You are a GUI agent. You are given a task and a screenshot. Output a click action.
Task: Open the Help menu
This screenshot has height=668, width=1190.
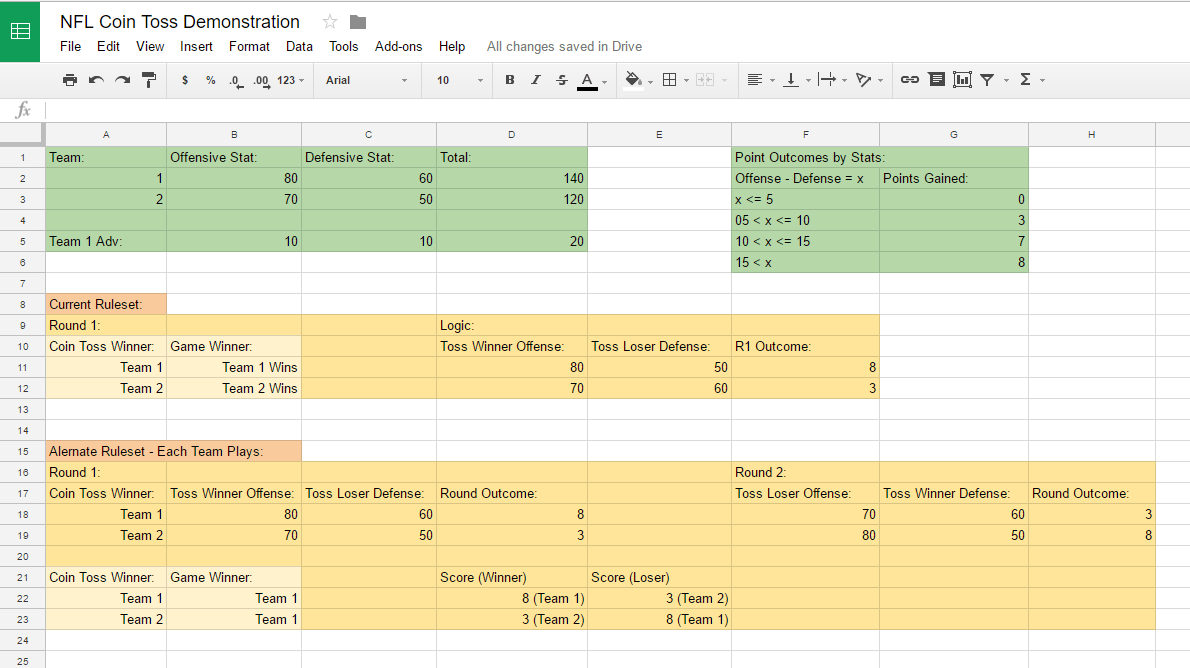(452, 46)
